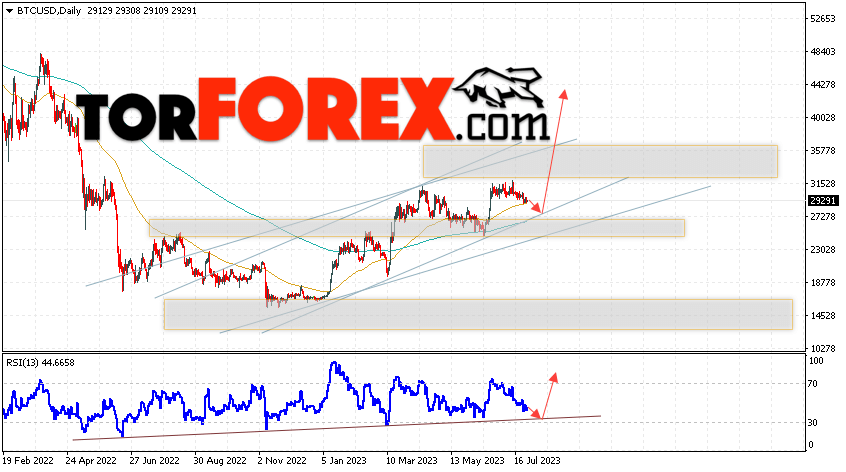This screenshot has width=846, height=472.
Task: Click the 24 Apr 2022 date label
Action: (x=91, y=461)
